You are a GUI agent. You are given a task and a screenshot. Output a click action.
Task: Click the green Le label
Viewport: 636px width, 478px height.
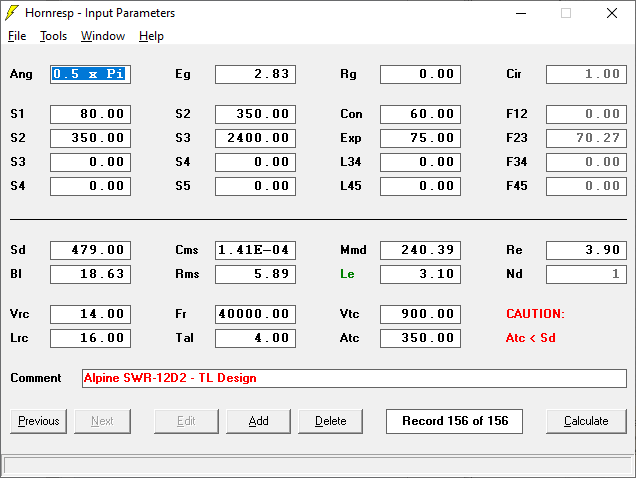click(x=347, y=274)
